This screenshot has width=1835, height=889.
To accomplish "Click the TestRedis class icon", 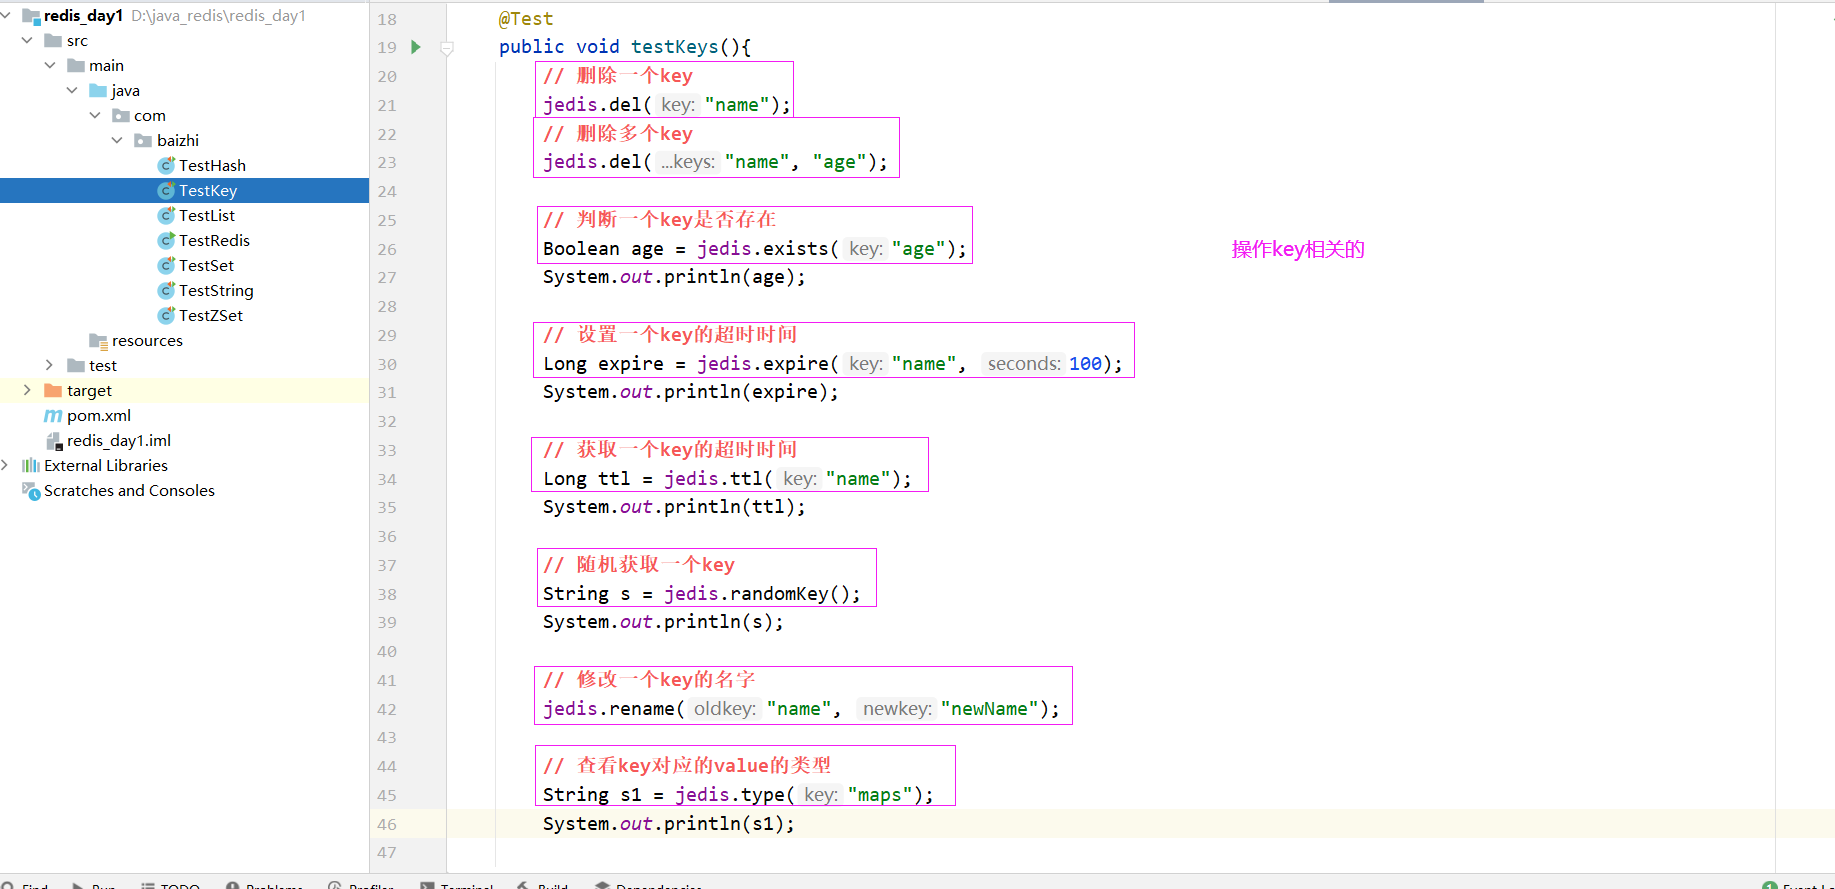I will [x=166, y=240].
